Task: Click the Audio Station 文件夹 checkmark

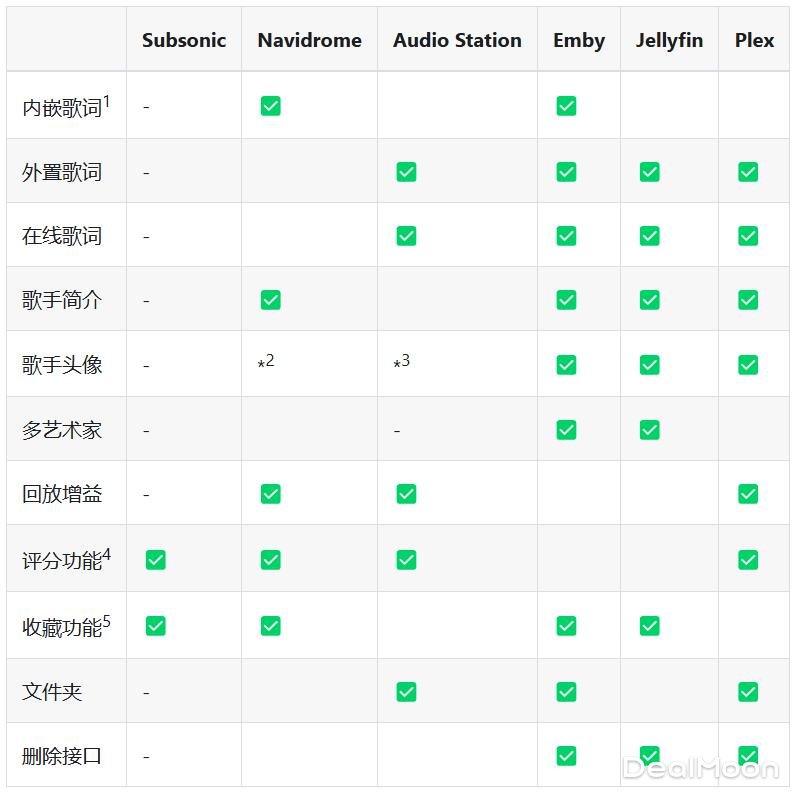Action: pyautogui.click(x=406, y=692)
